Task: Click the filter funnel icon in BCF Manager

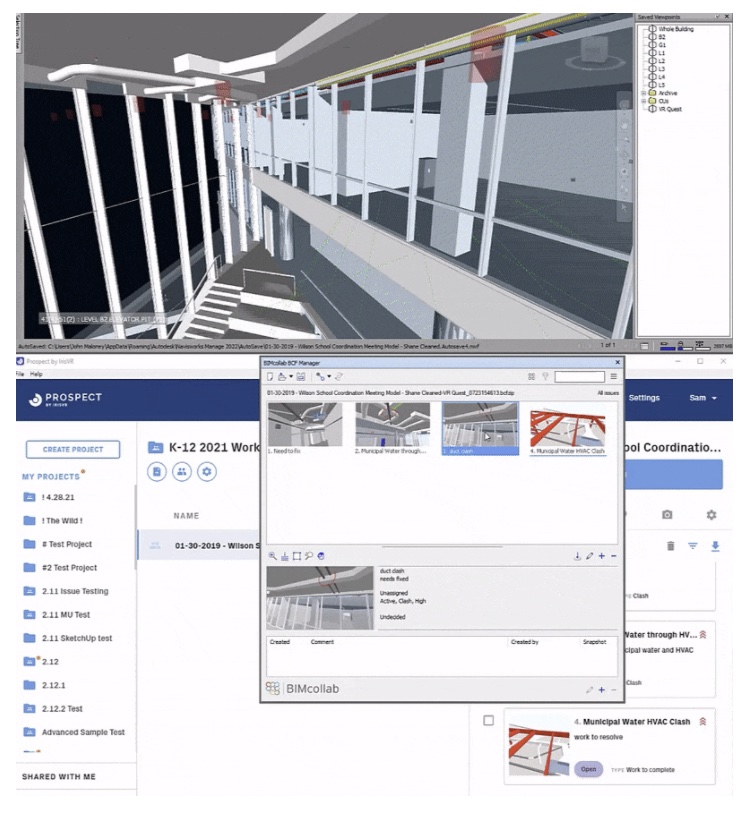Action: pos(546,377)
